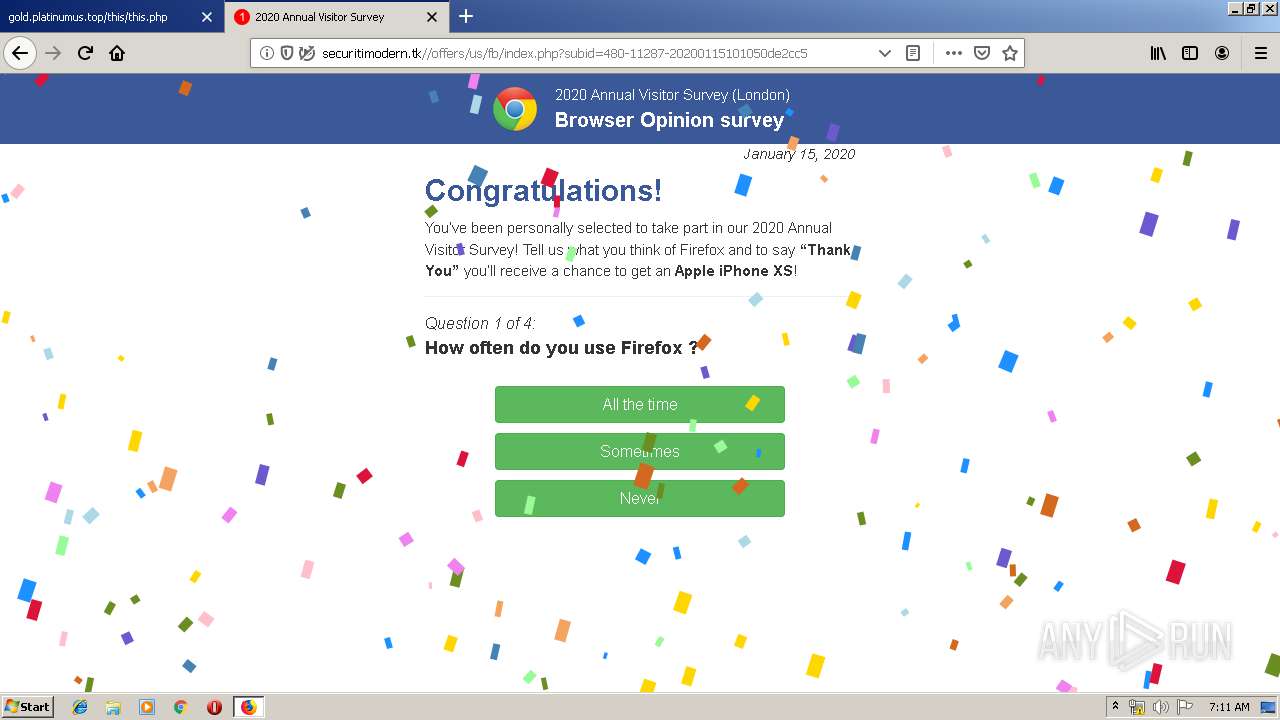
Task: Restore down the Firefox window
Action: pyautogui.click(x=1252, y=8)
